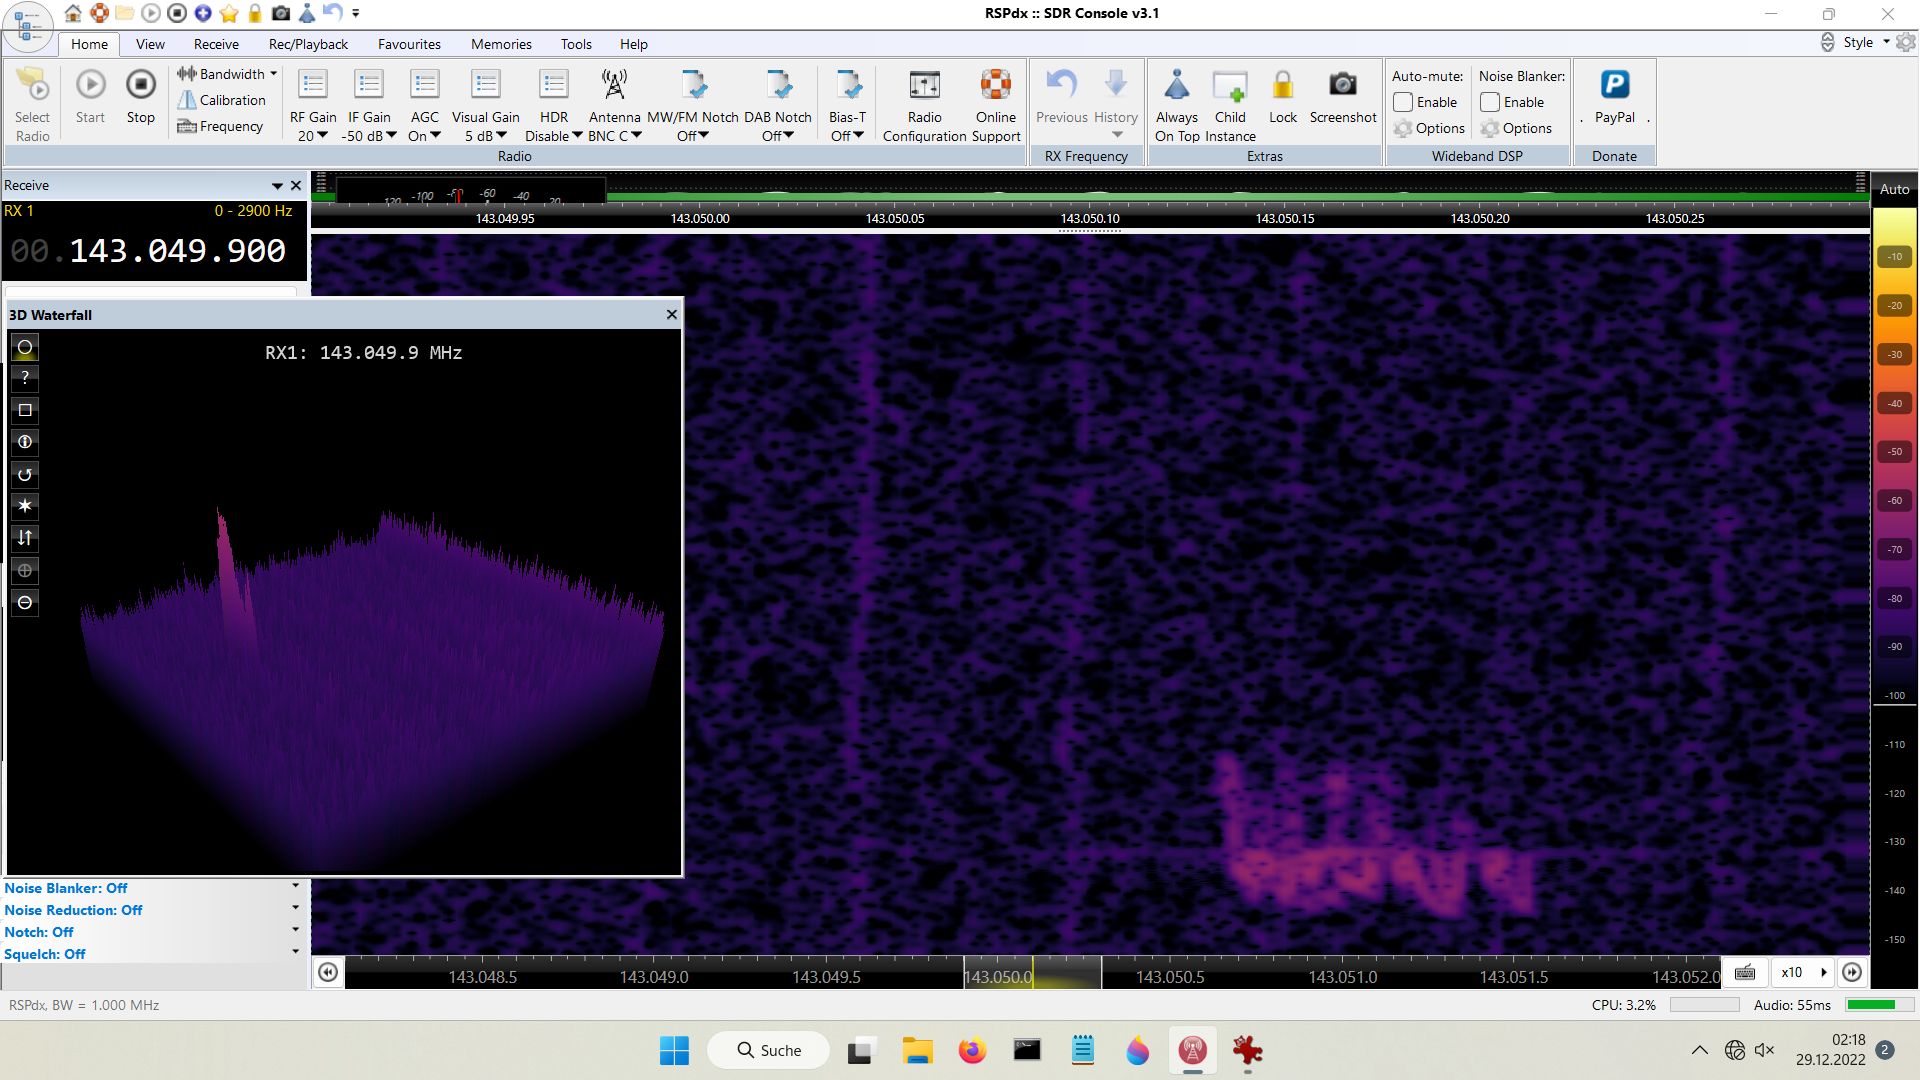The width and height of the screenshot is (1920, 1080).
Task: Open the Visual Gain 5 dB dropdown
Action: [x=486, y=136]
